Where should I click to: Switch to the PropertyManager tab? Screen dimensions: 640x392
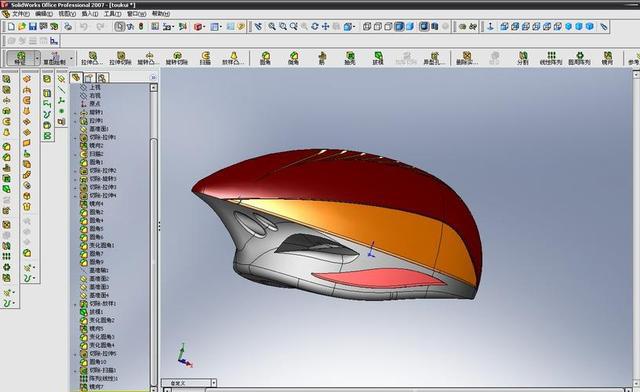click(x=89, y=78)
